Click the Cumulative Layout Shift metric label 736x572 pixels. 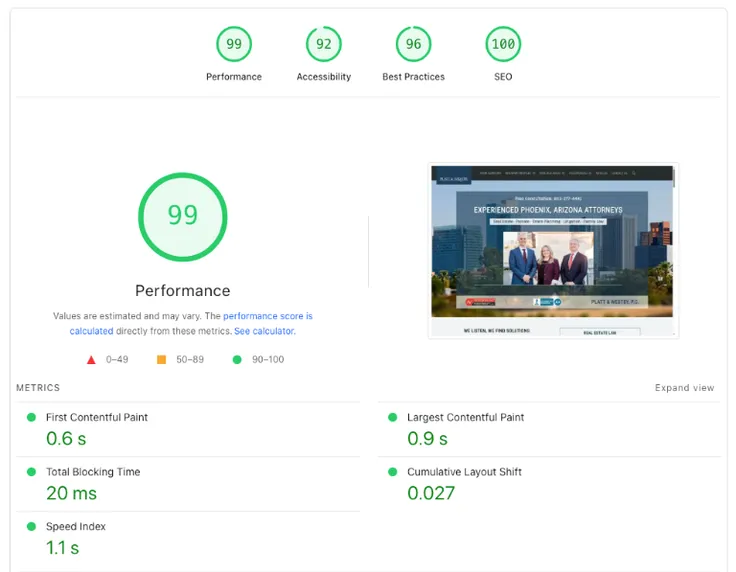[x=464, y=472]
